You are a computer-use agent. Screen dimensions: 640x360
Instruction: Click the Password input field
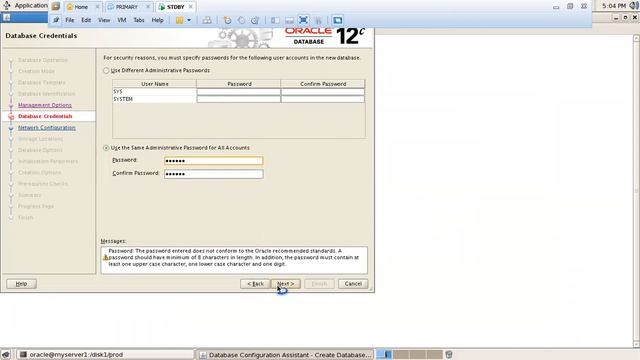click(213, 161)
